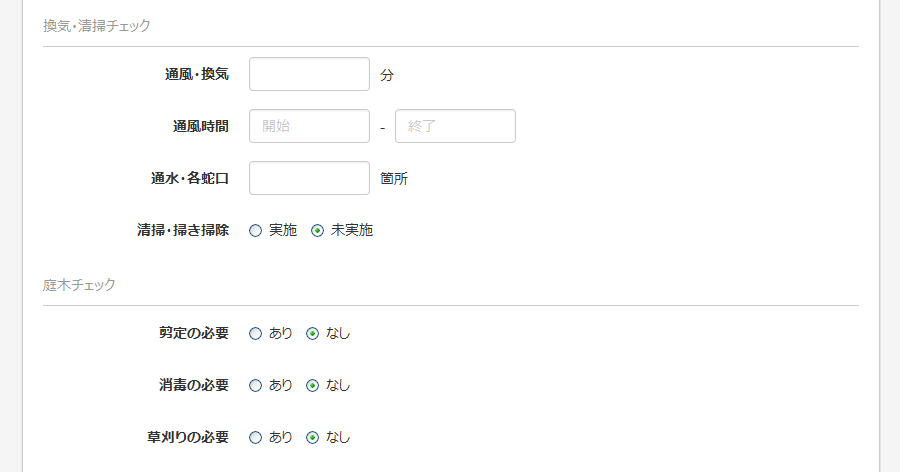Select 実施 for 清掃・掃き掃除
Screen dimensions: 900x472
[x=255, y=231]
